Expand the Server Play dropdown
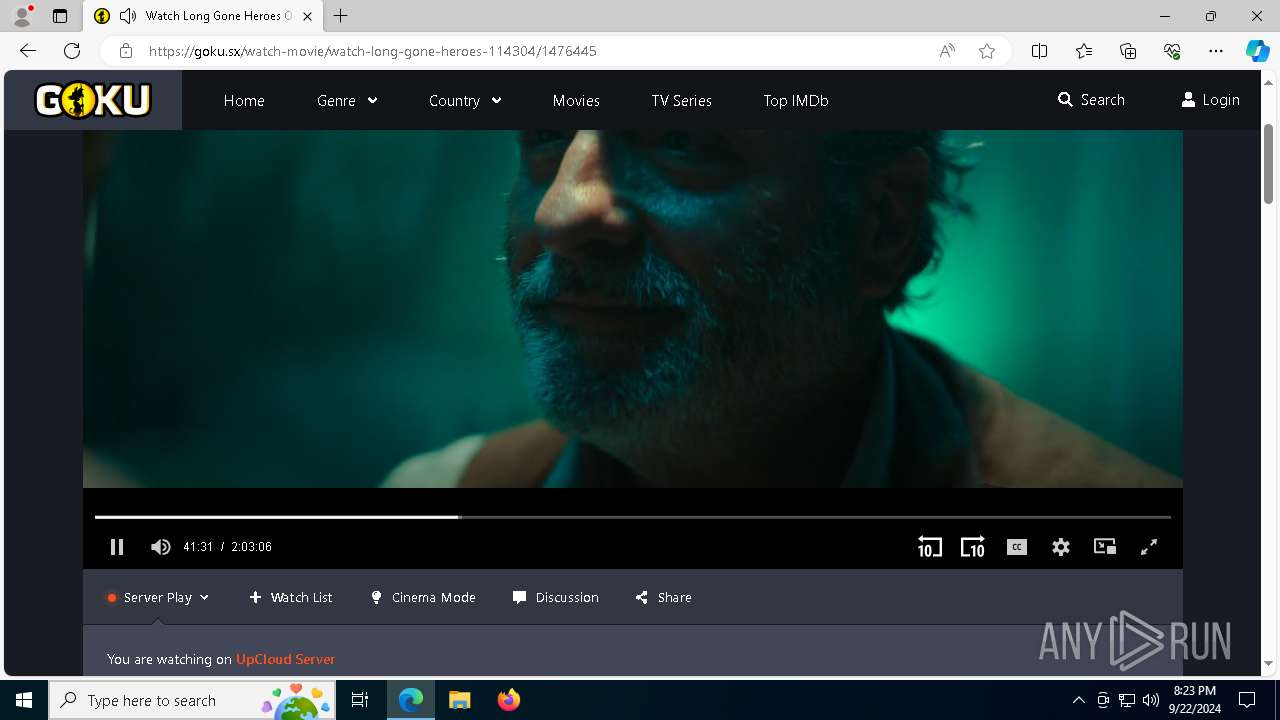Viewport: 1280px width, 720px height. [158, 597]
